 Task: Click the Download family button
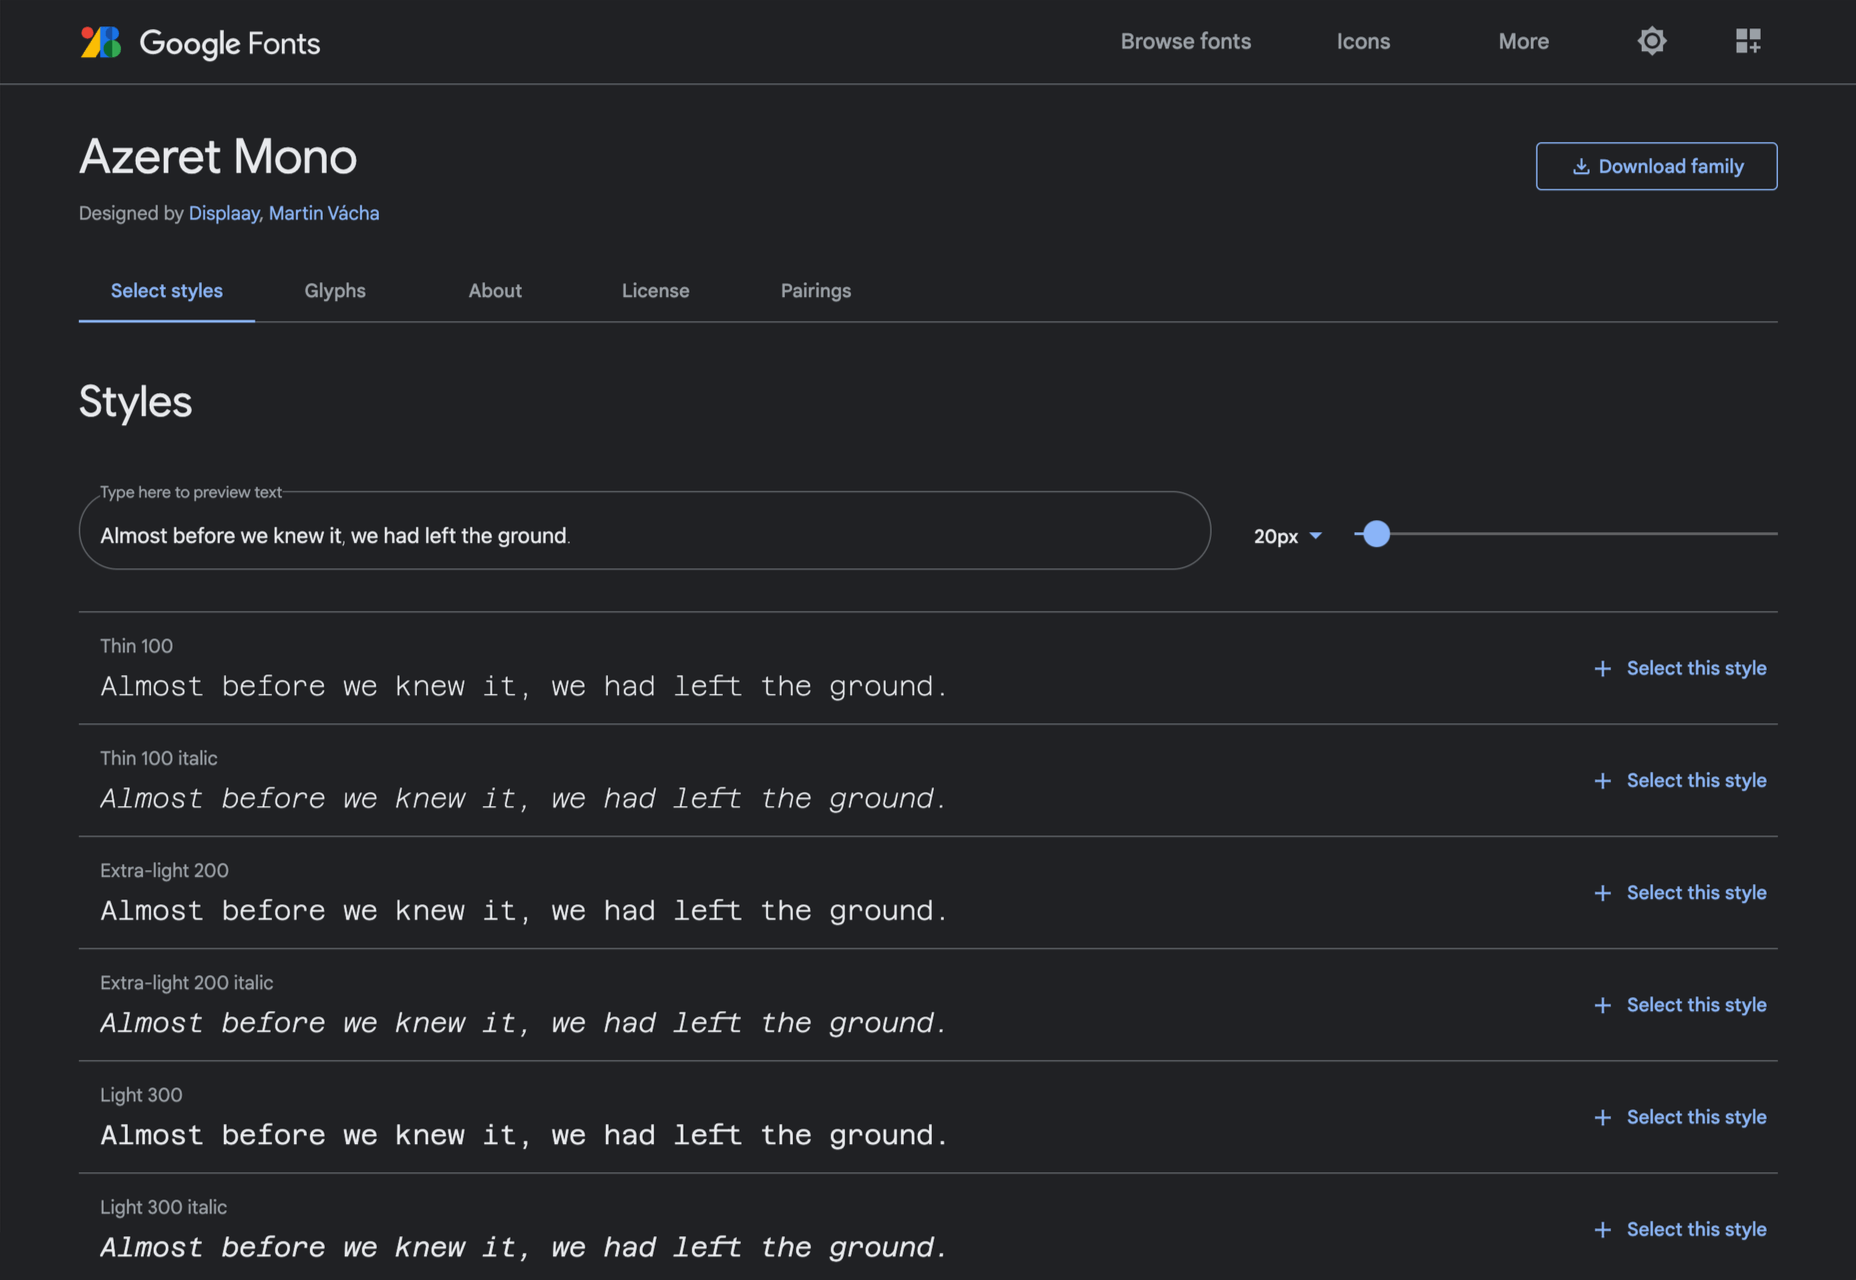pyautogui.click(x=1656, y=166)
